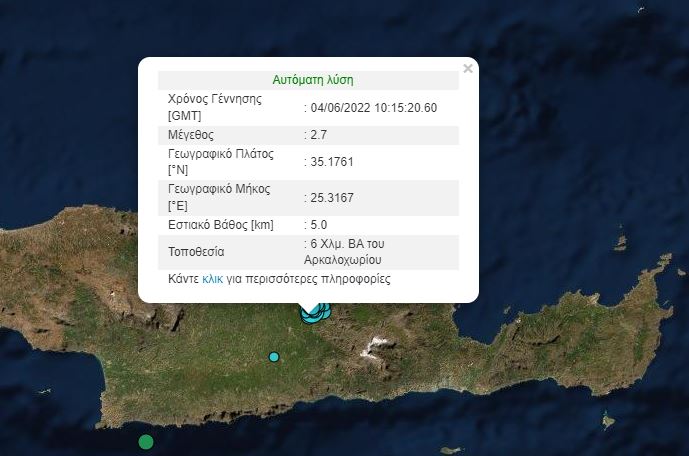The image size is (689, 456).
Task: Click the "Μέγεθος" row label
Action: pos(191,135)
